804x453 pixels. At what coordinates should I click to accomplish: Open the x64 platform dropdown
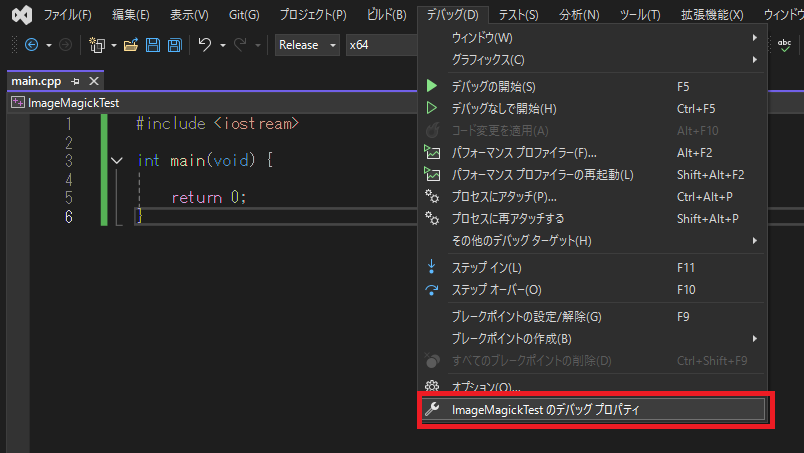click(x=380, y=45)
